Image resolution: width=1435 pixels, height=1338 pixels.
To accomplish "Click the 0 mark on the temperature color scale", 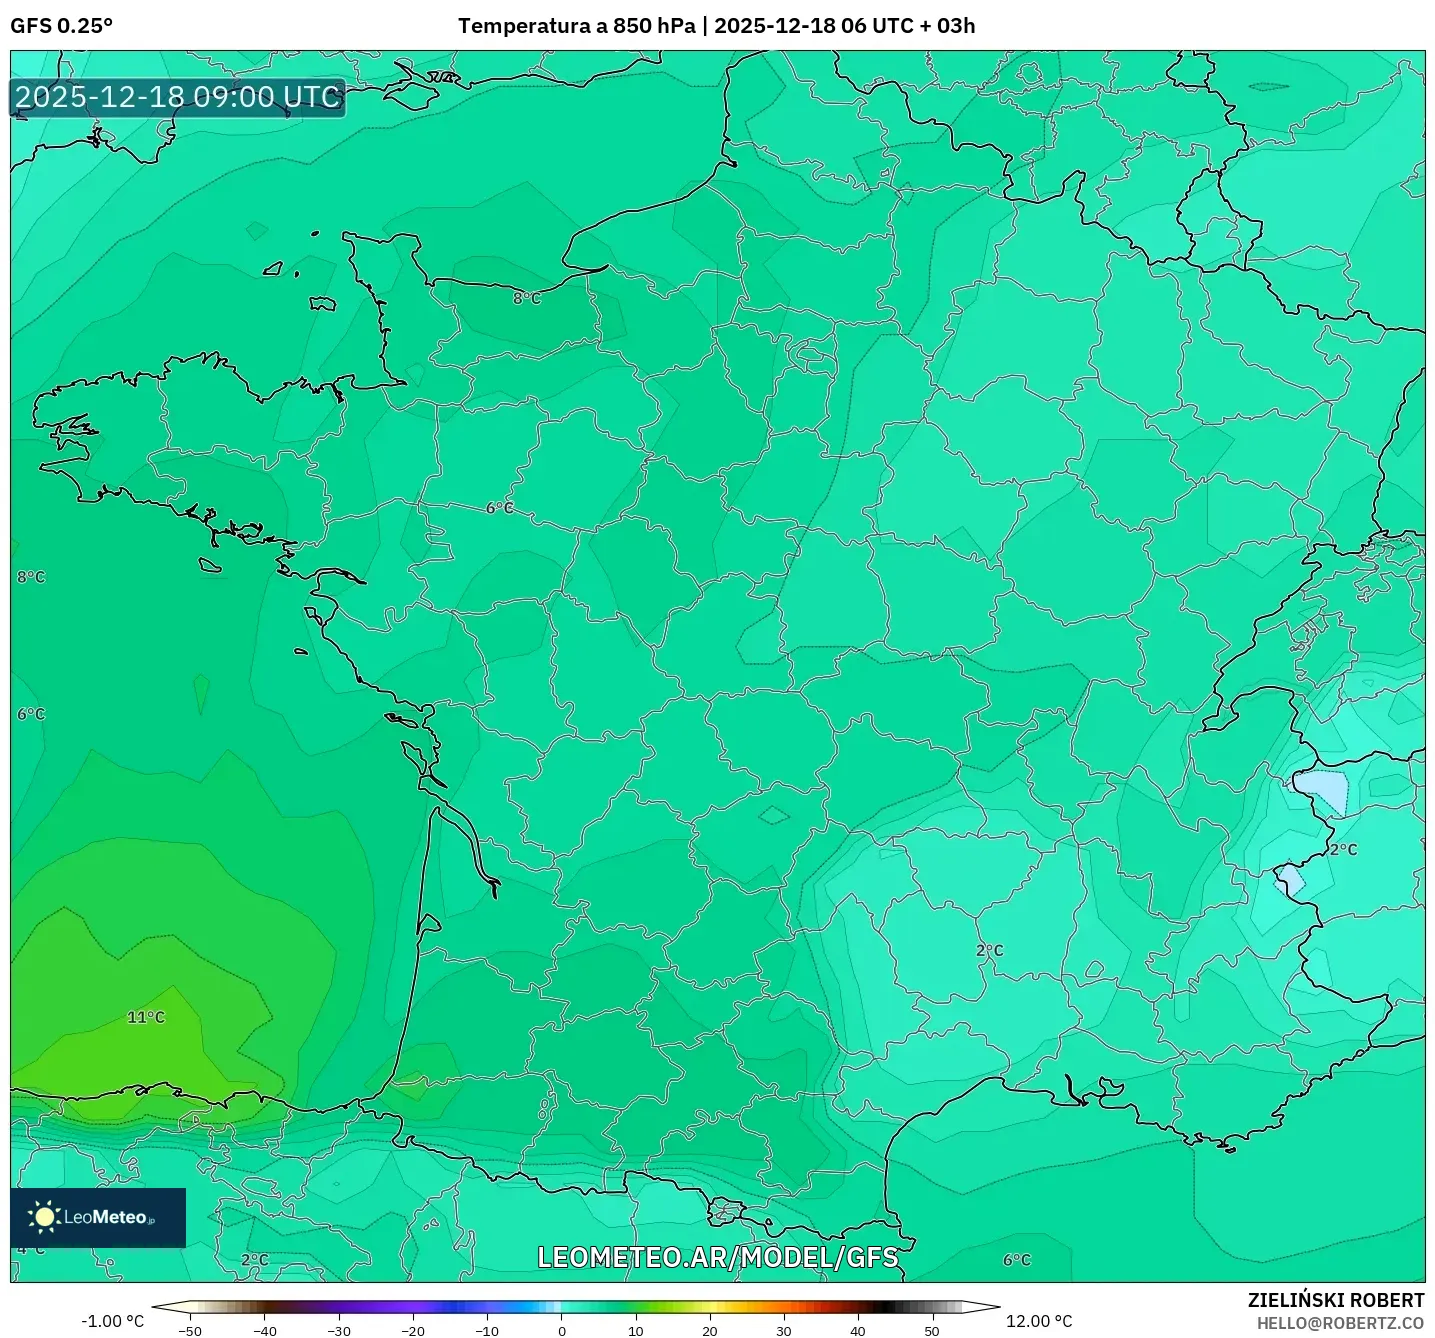I will click(x=561, y=1331).
